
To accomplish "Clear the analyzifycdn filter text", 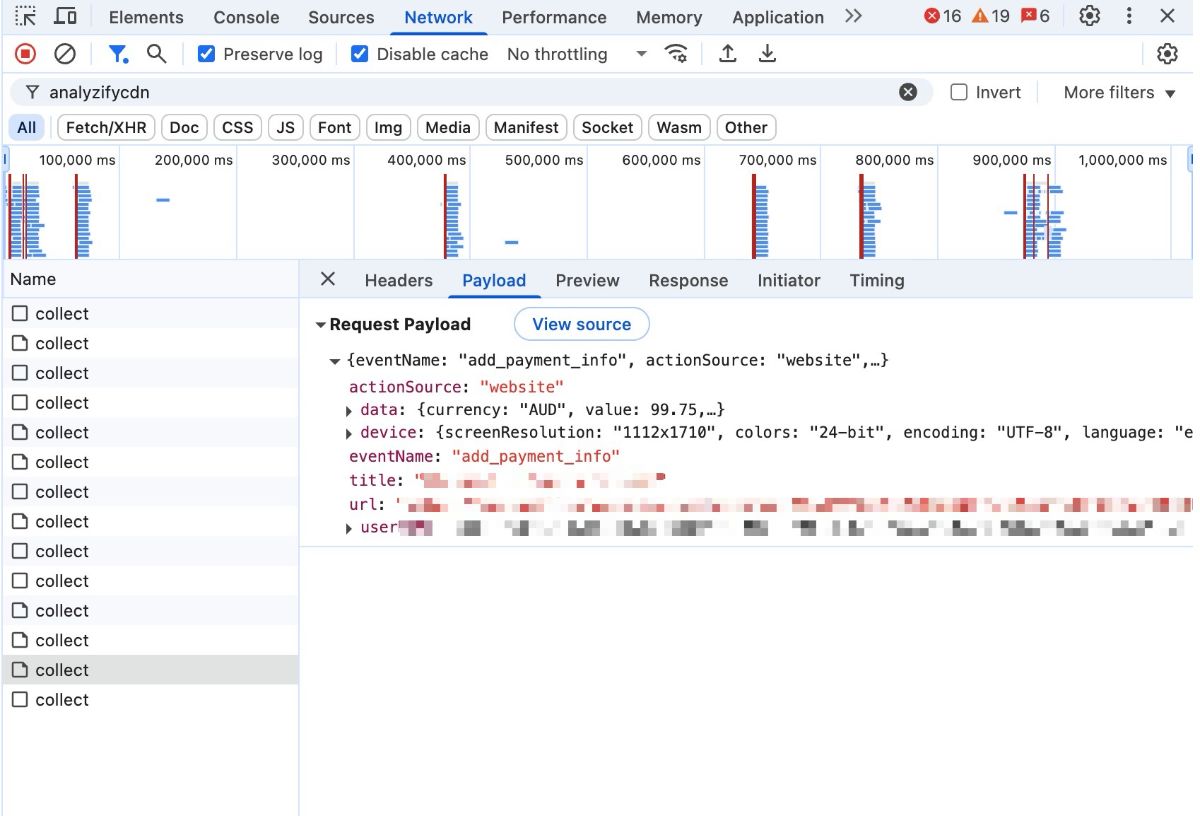I will 908,92.
